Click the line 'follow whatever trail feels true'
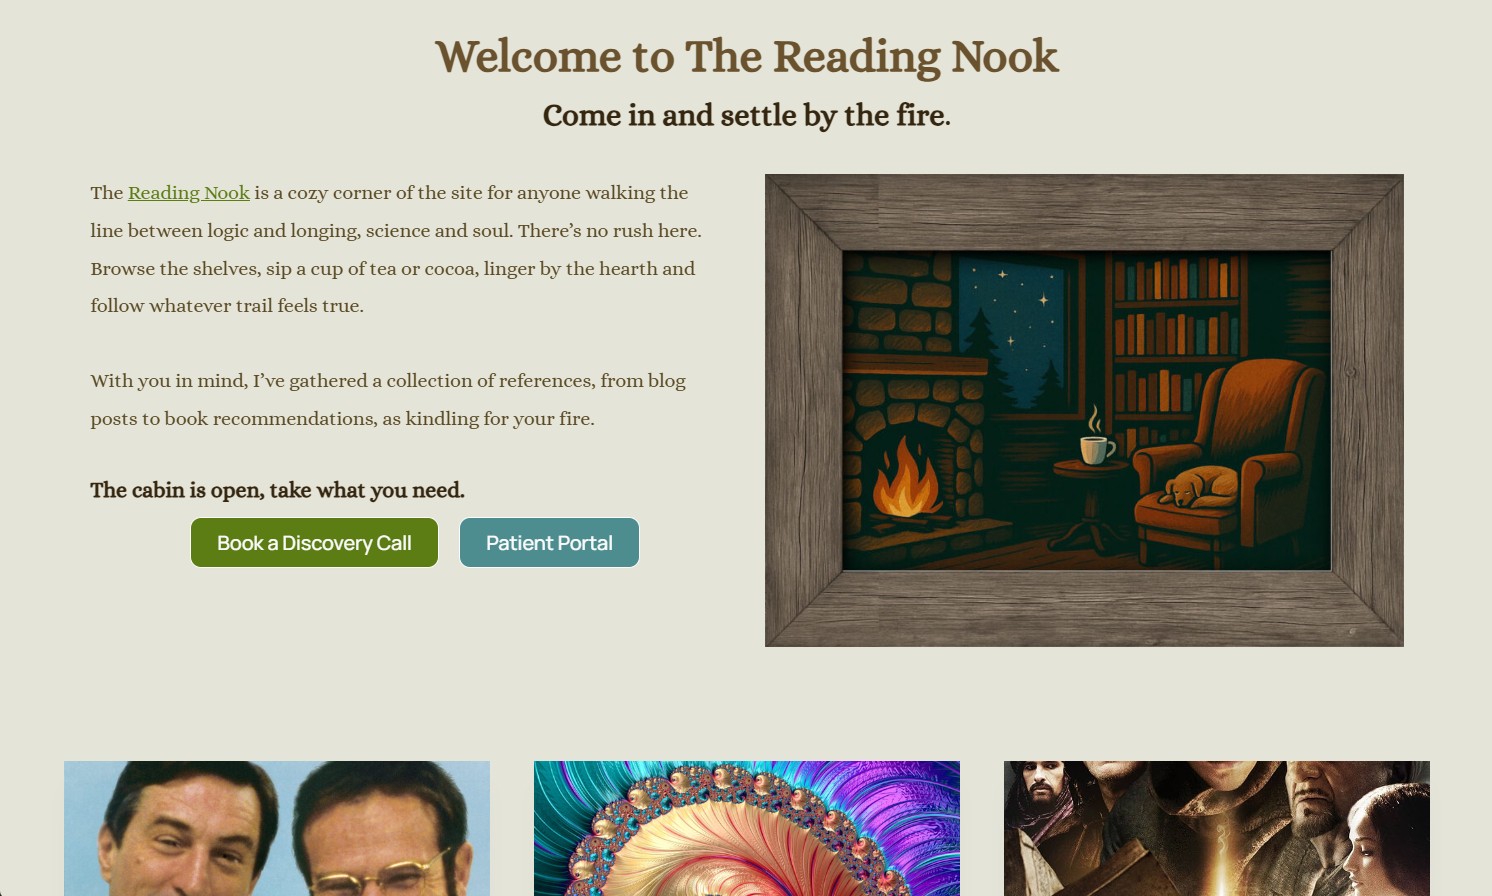Image resolution: width=1492 pixels, height=896 pixels. [x=227, y=306]
